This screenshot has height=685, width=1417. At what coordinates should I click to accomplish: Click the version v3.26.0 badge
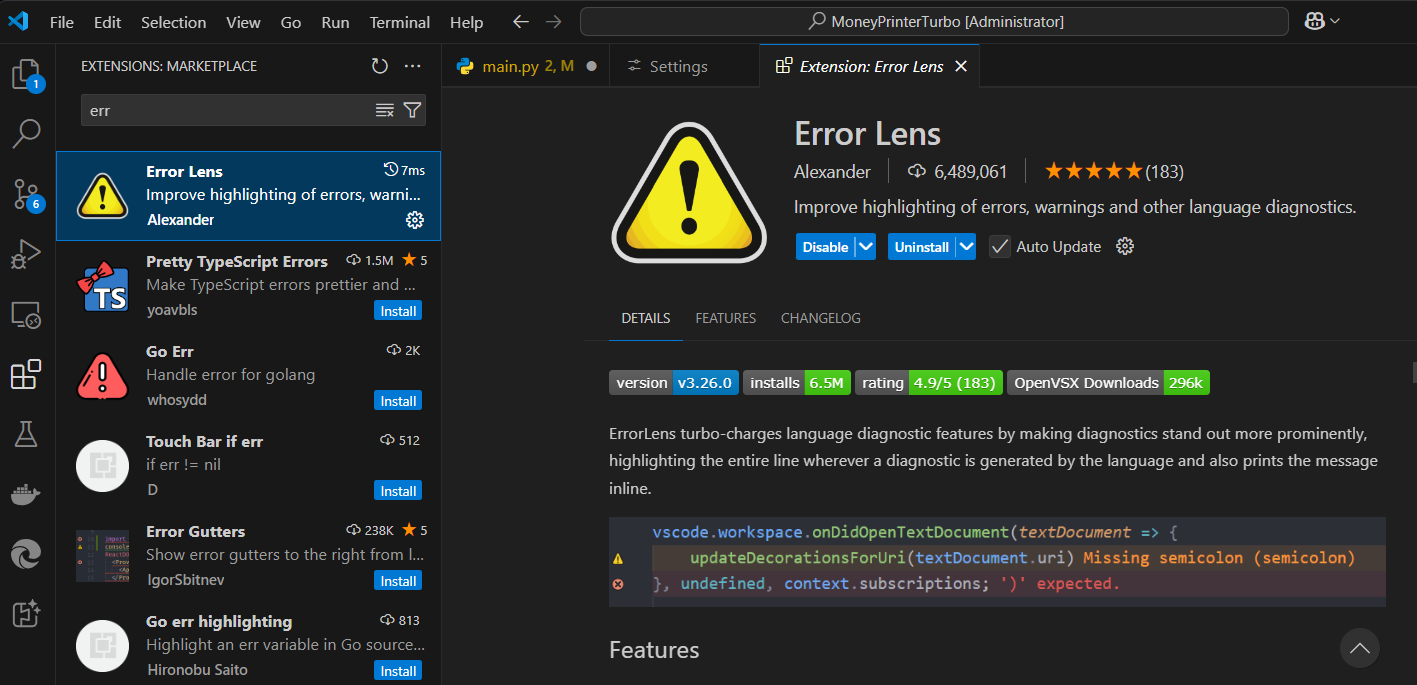675,383
